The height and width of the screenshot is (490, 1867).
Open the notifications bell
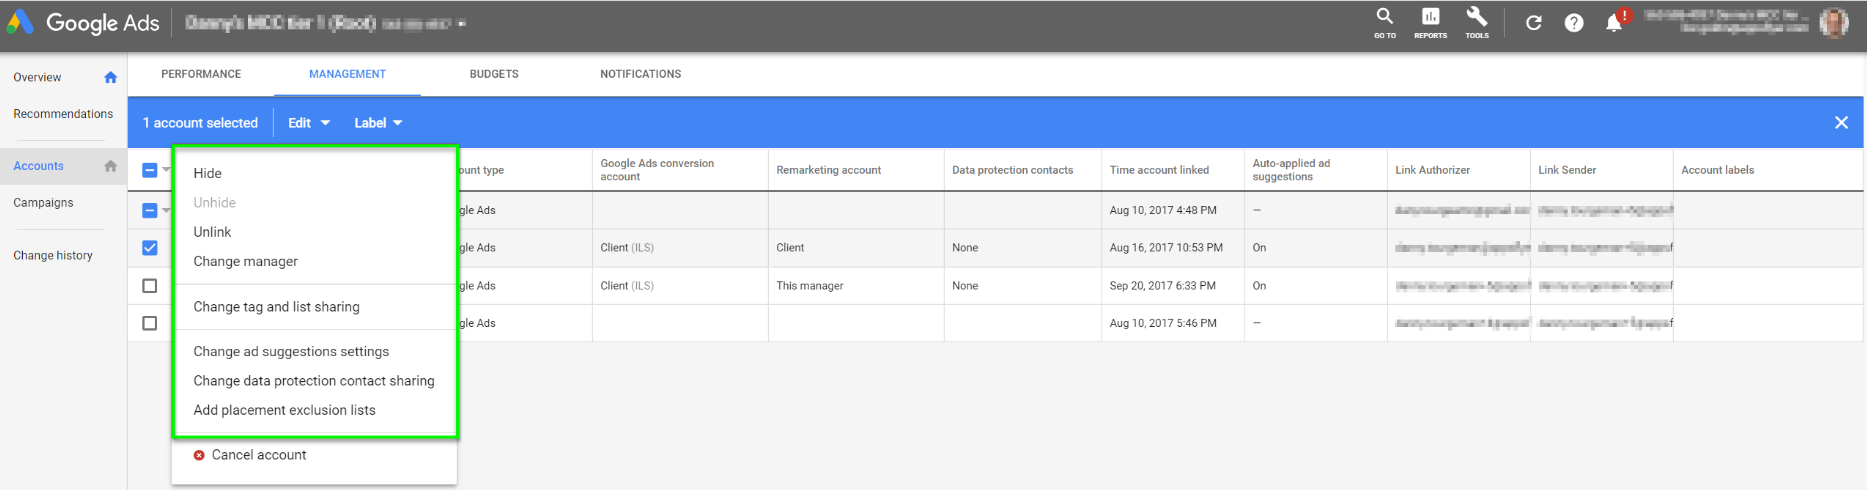tap(1614, 23)
